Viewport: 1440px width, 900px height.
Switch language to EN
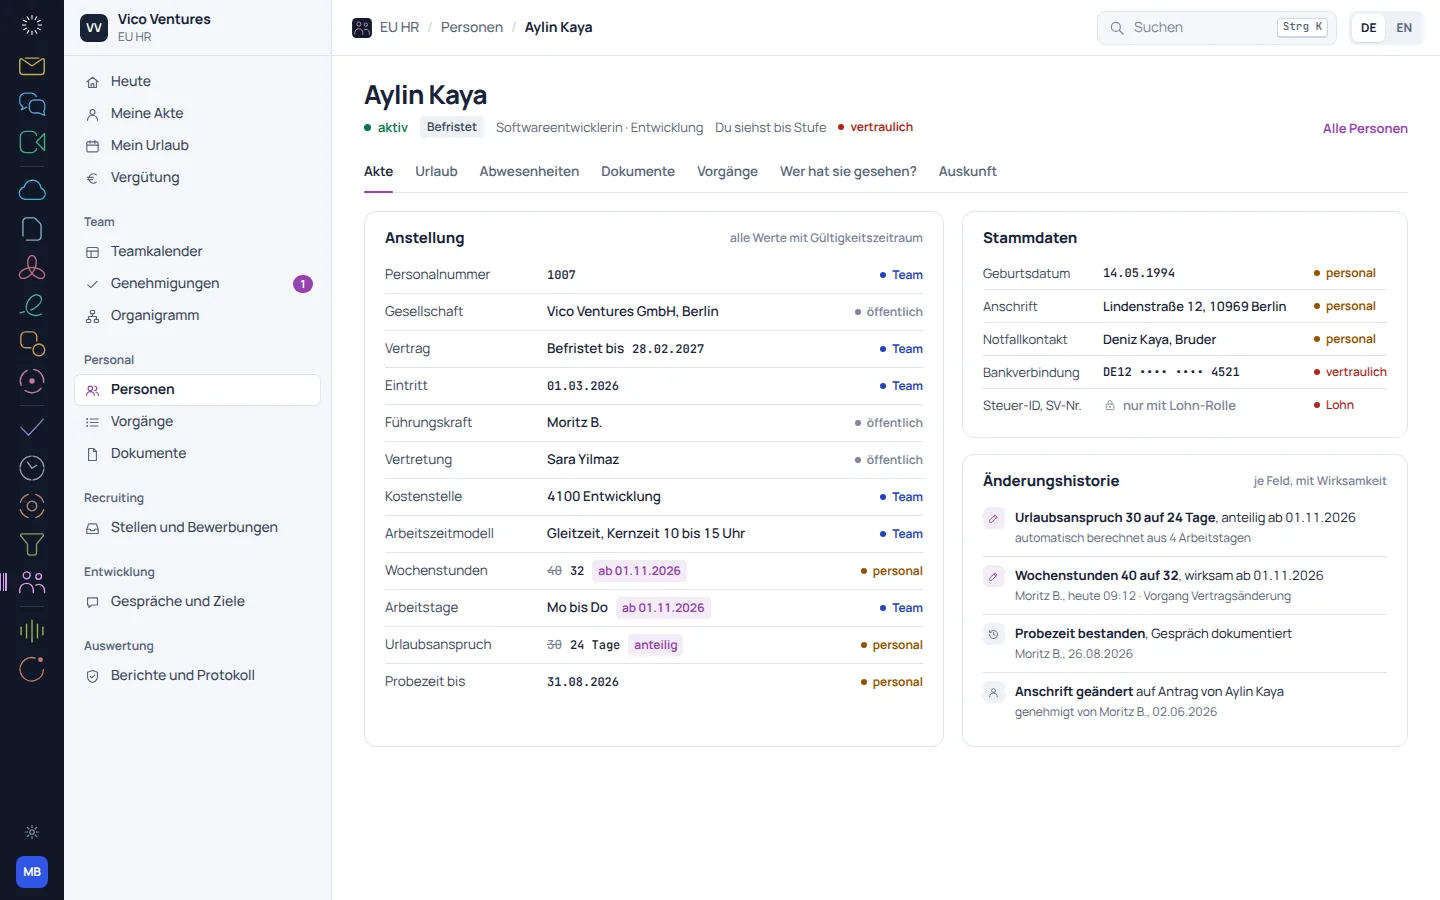(1404, 28)
